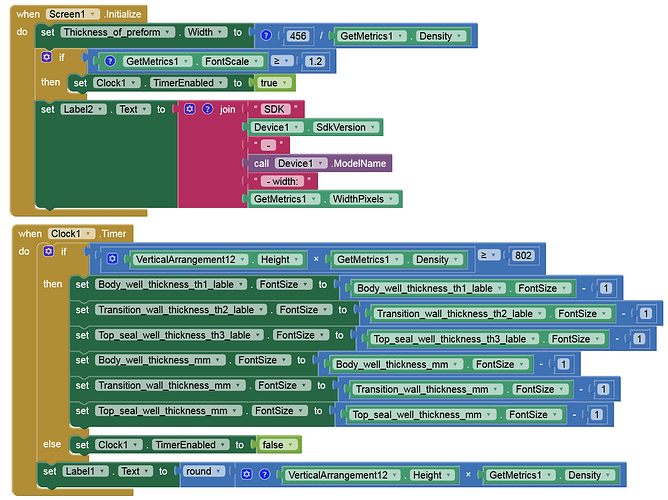Open the Label1 component dropdown

click(85, 471)
